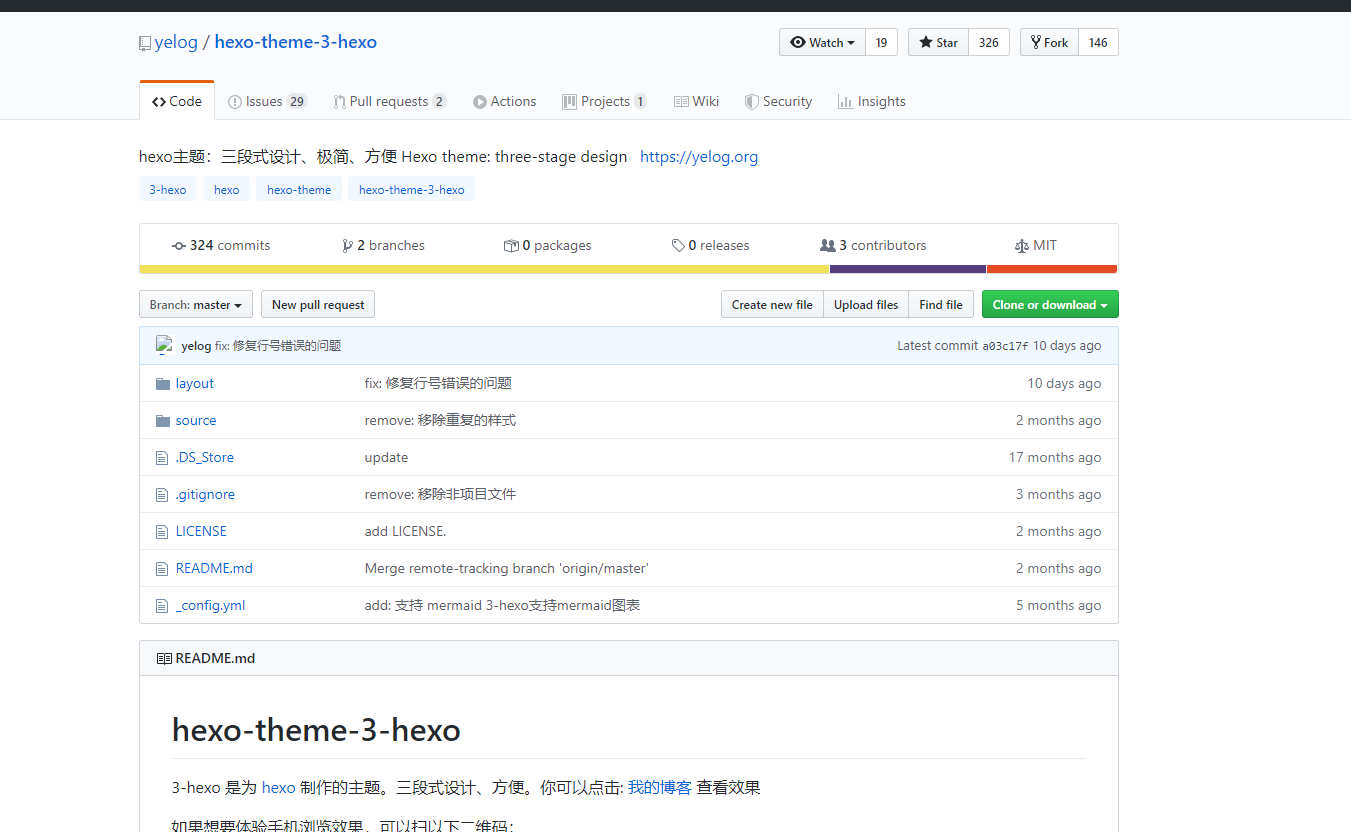Open the Actions tab

click(x=505, y=101)
